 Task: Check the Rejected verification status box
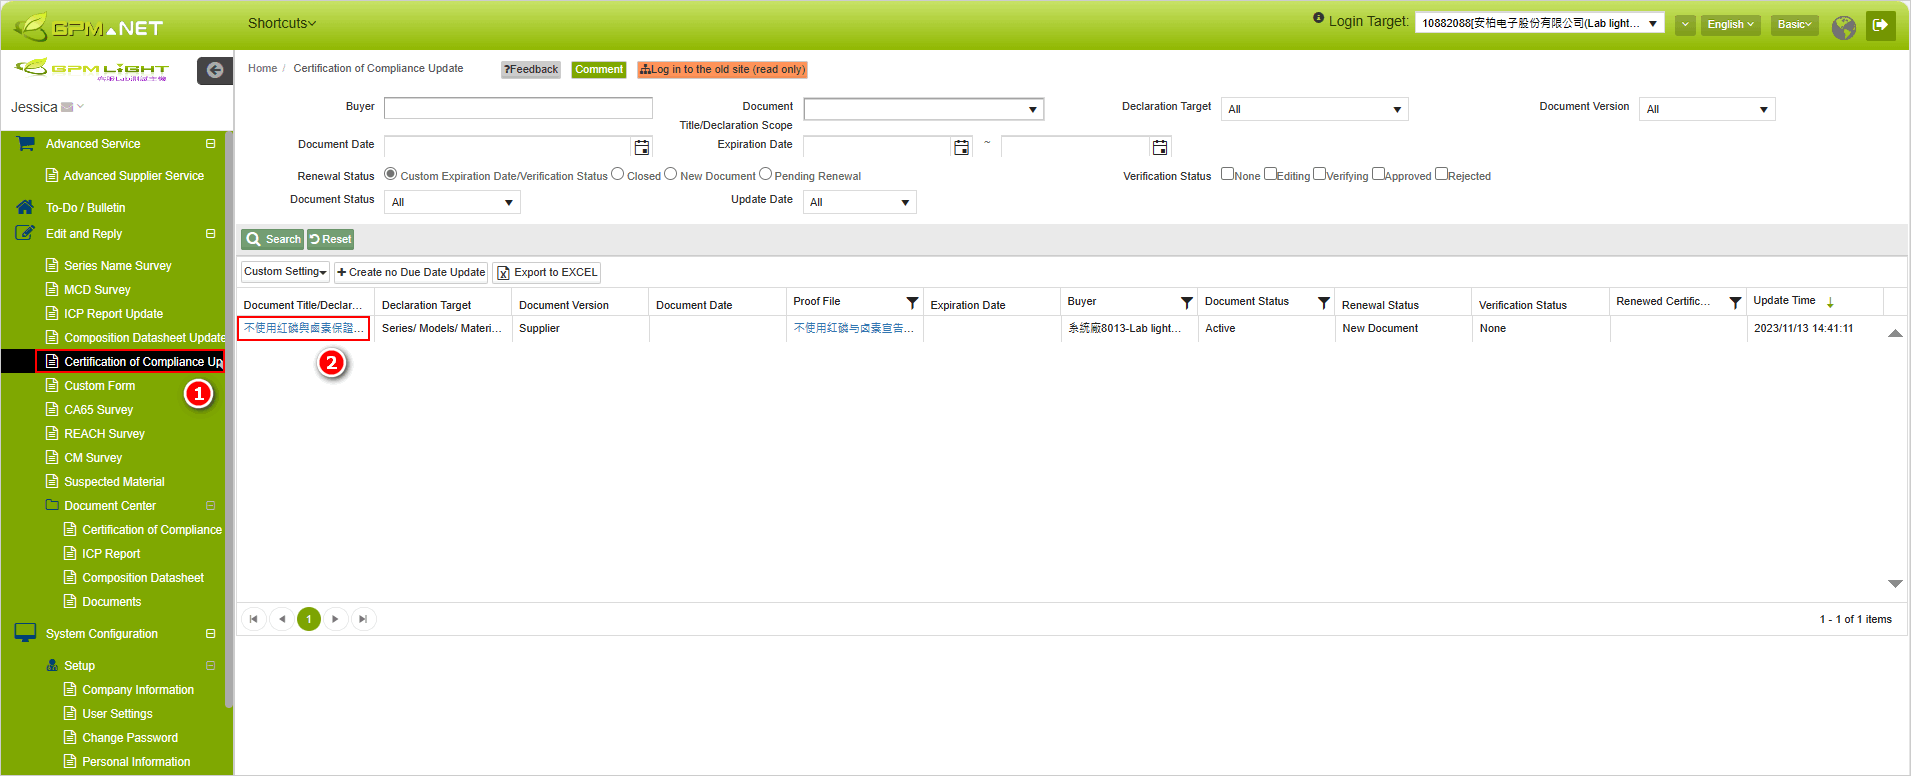1441,174
